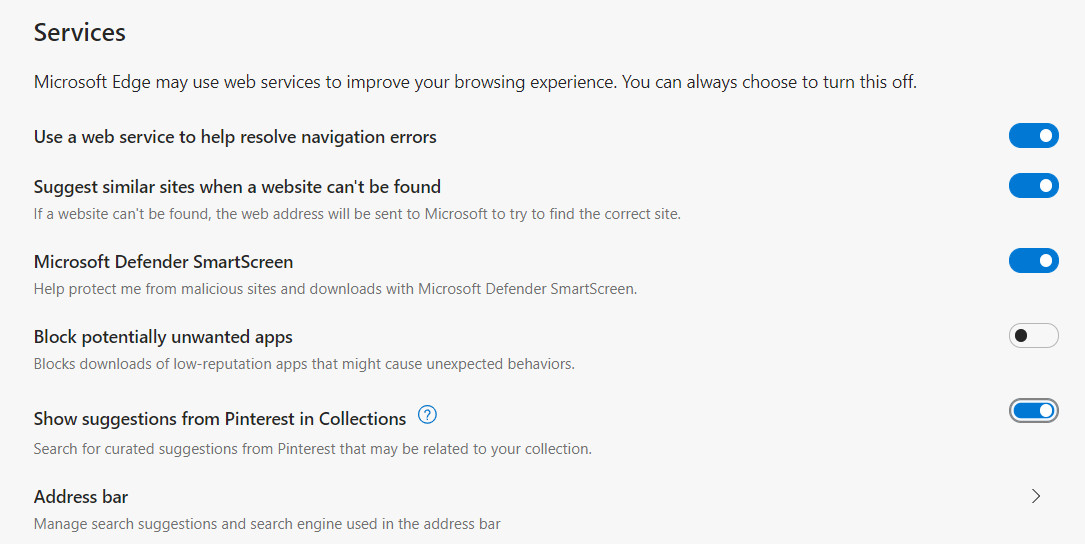
Task: Click 'Blocks downloads of low-reputation apps' description
Action: click(x=304, y=364)
